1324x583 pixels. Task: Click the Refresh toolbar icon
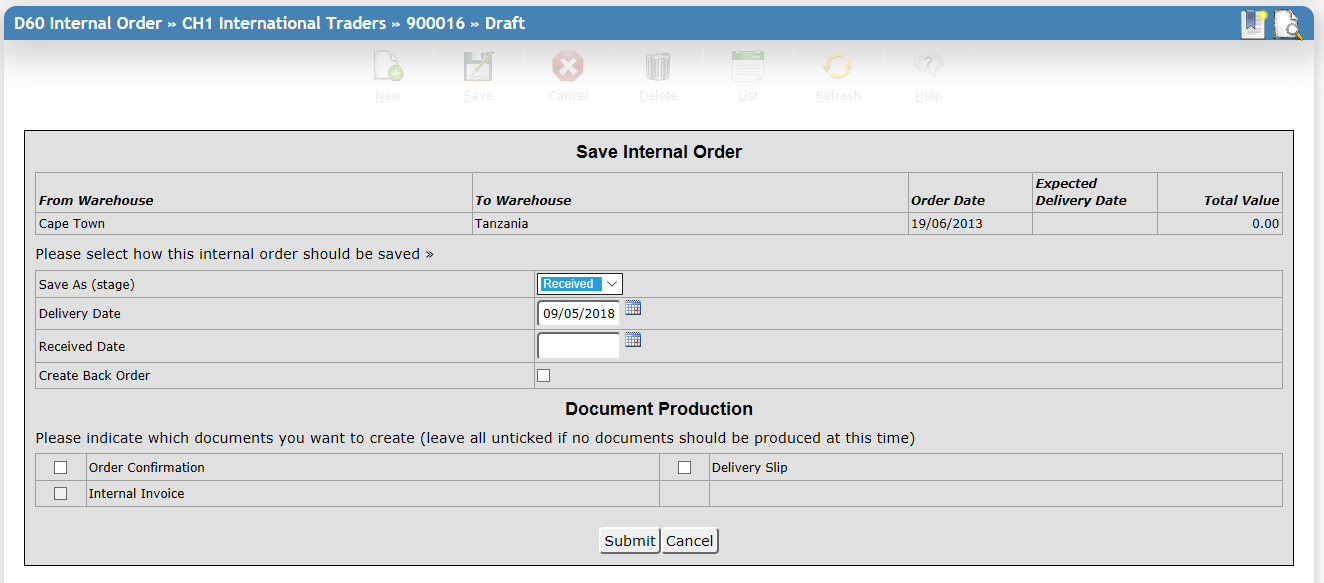838,67
